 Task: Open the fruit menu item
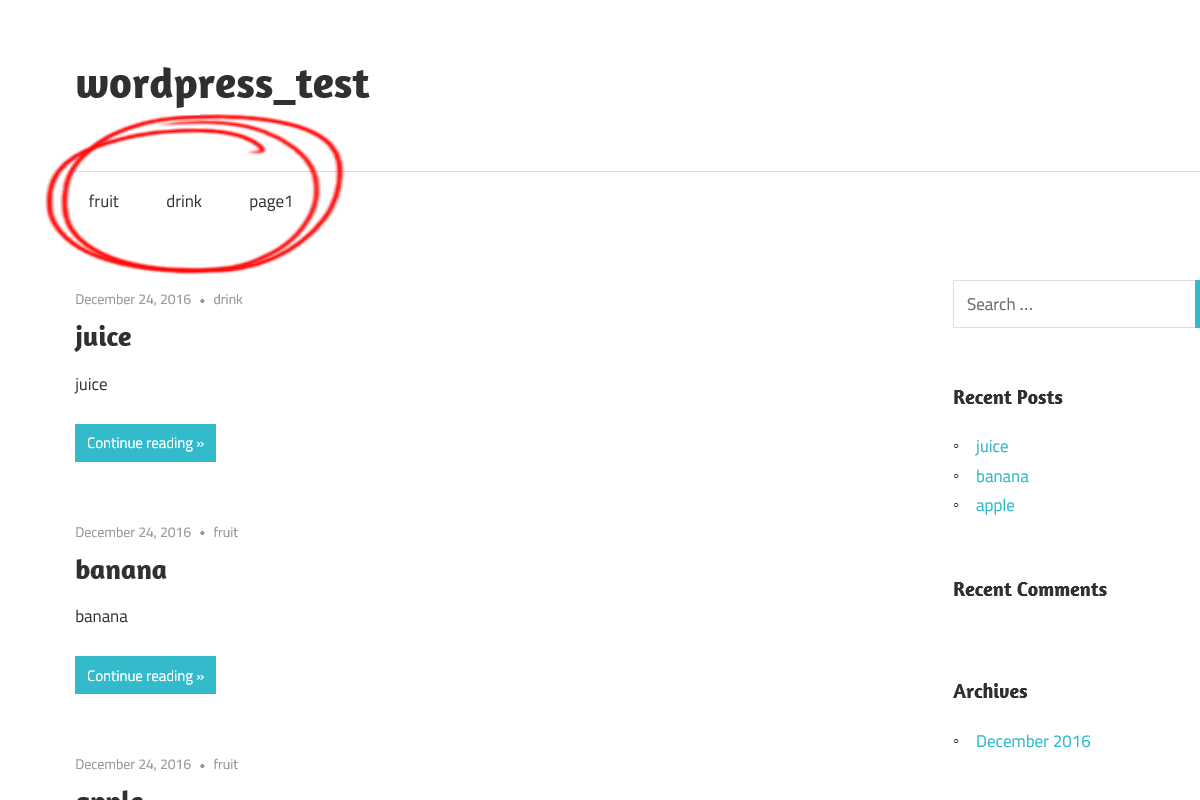click(x=104, y=201)
